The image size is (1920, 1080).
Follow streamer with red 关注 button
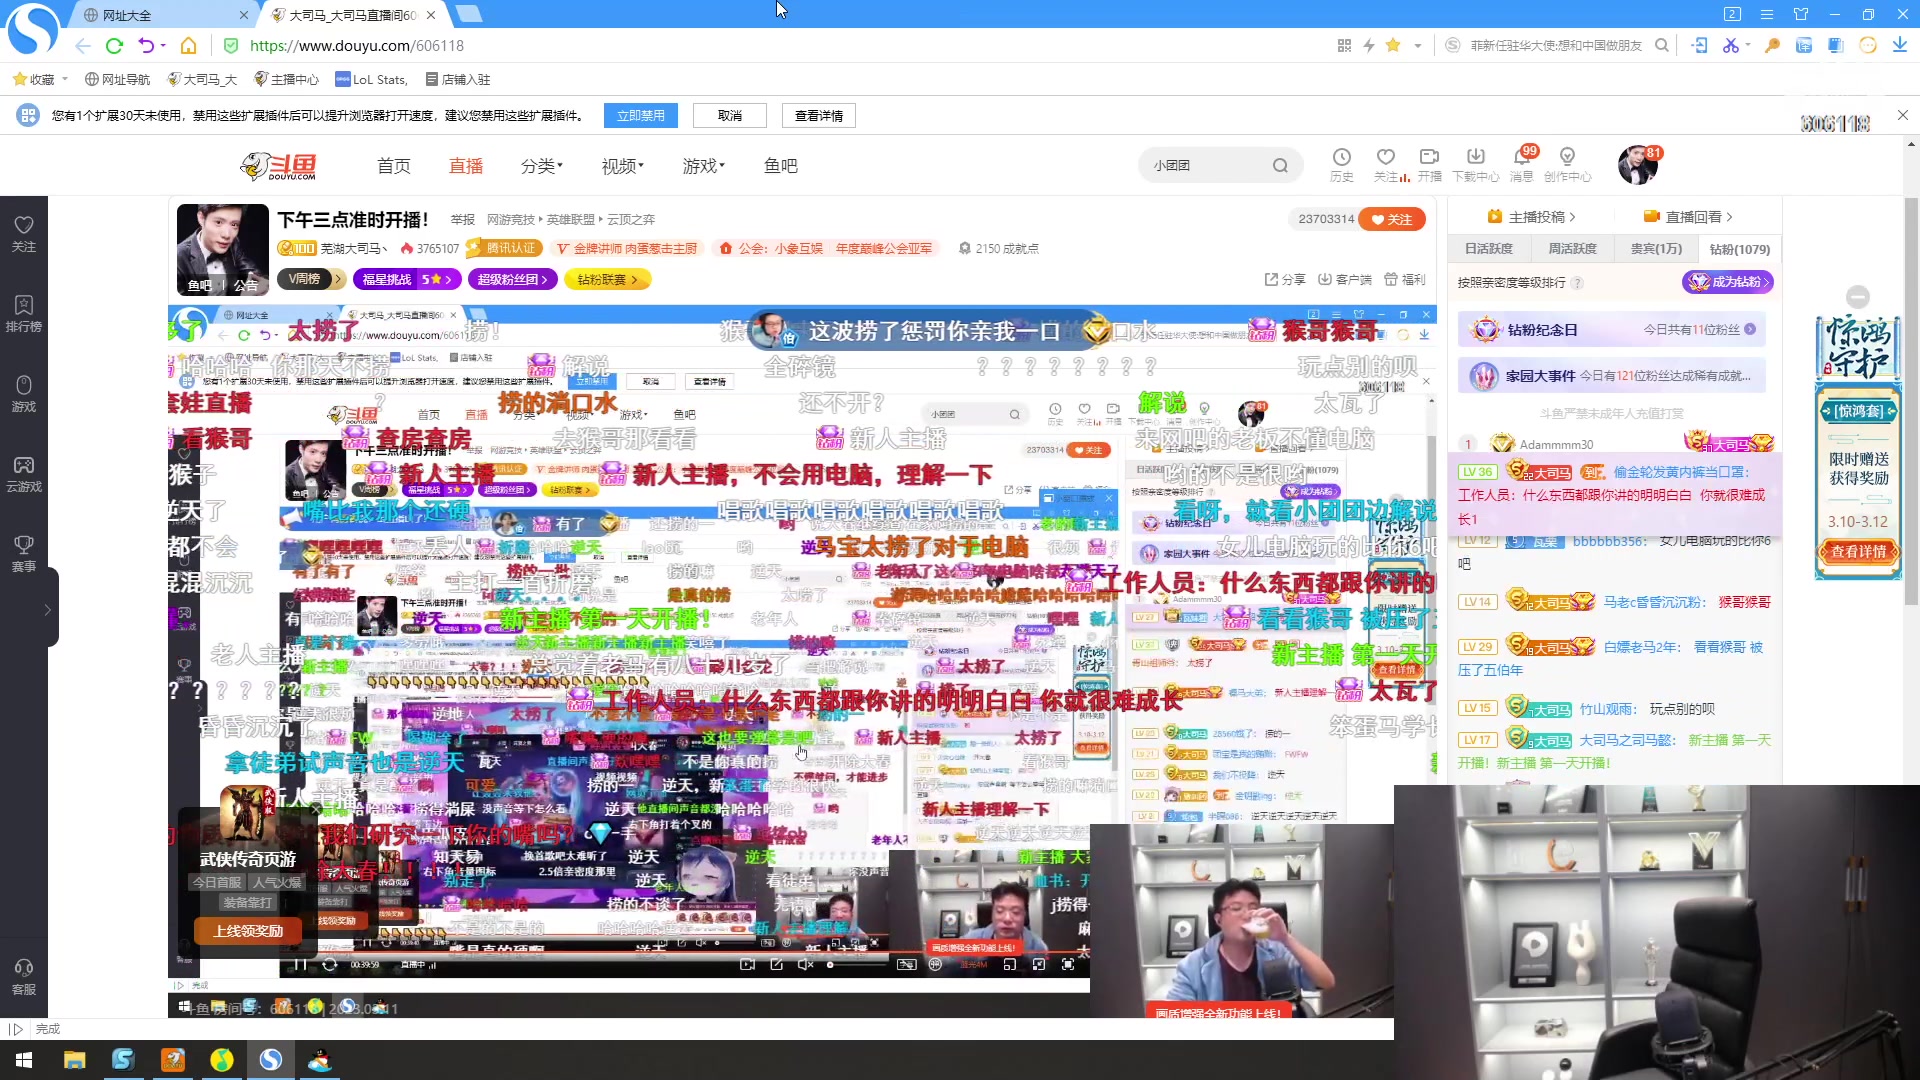(x=1391, y=219)
